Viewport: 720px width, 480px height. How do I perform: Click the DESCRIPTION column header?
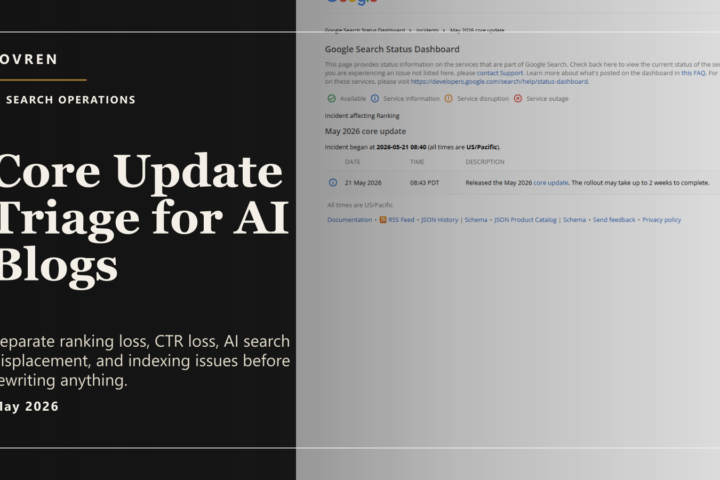tap(485, 162)
